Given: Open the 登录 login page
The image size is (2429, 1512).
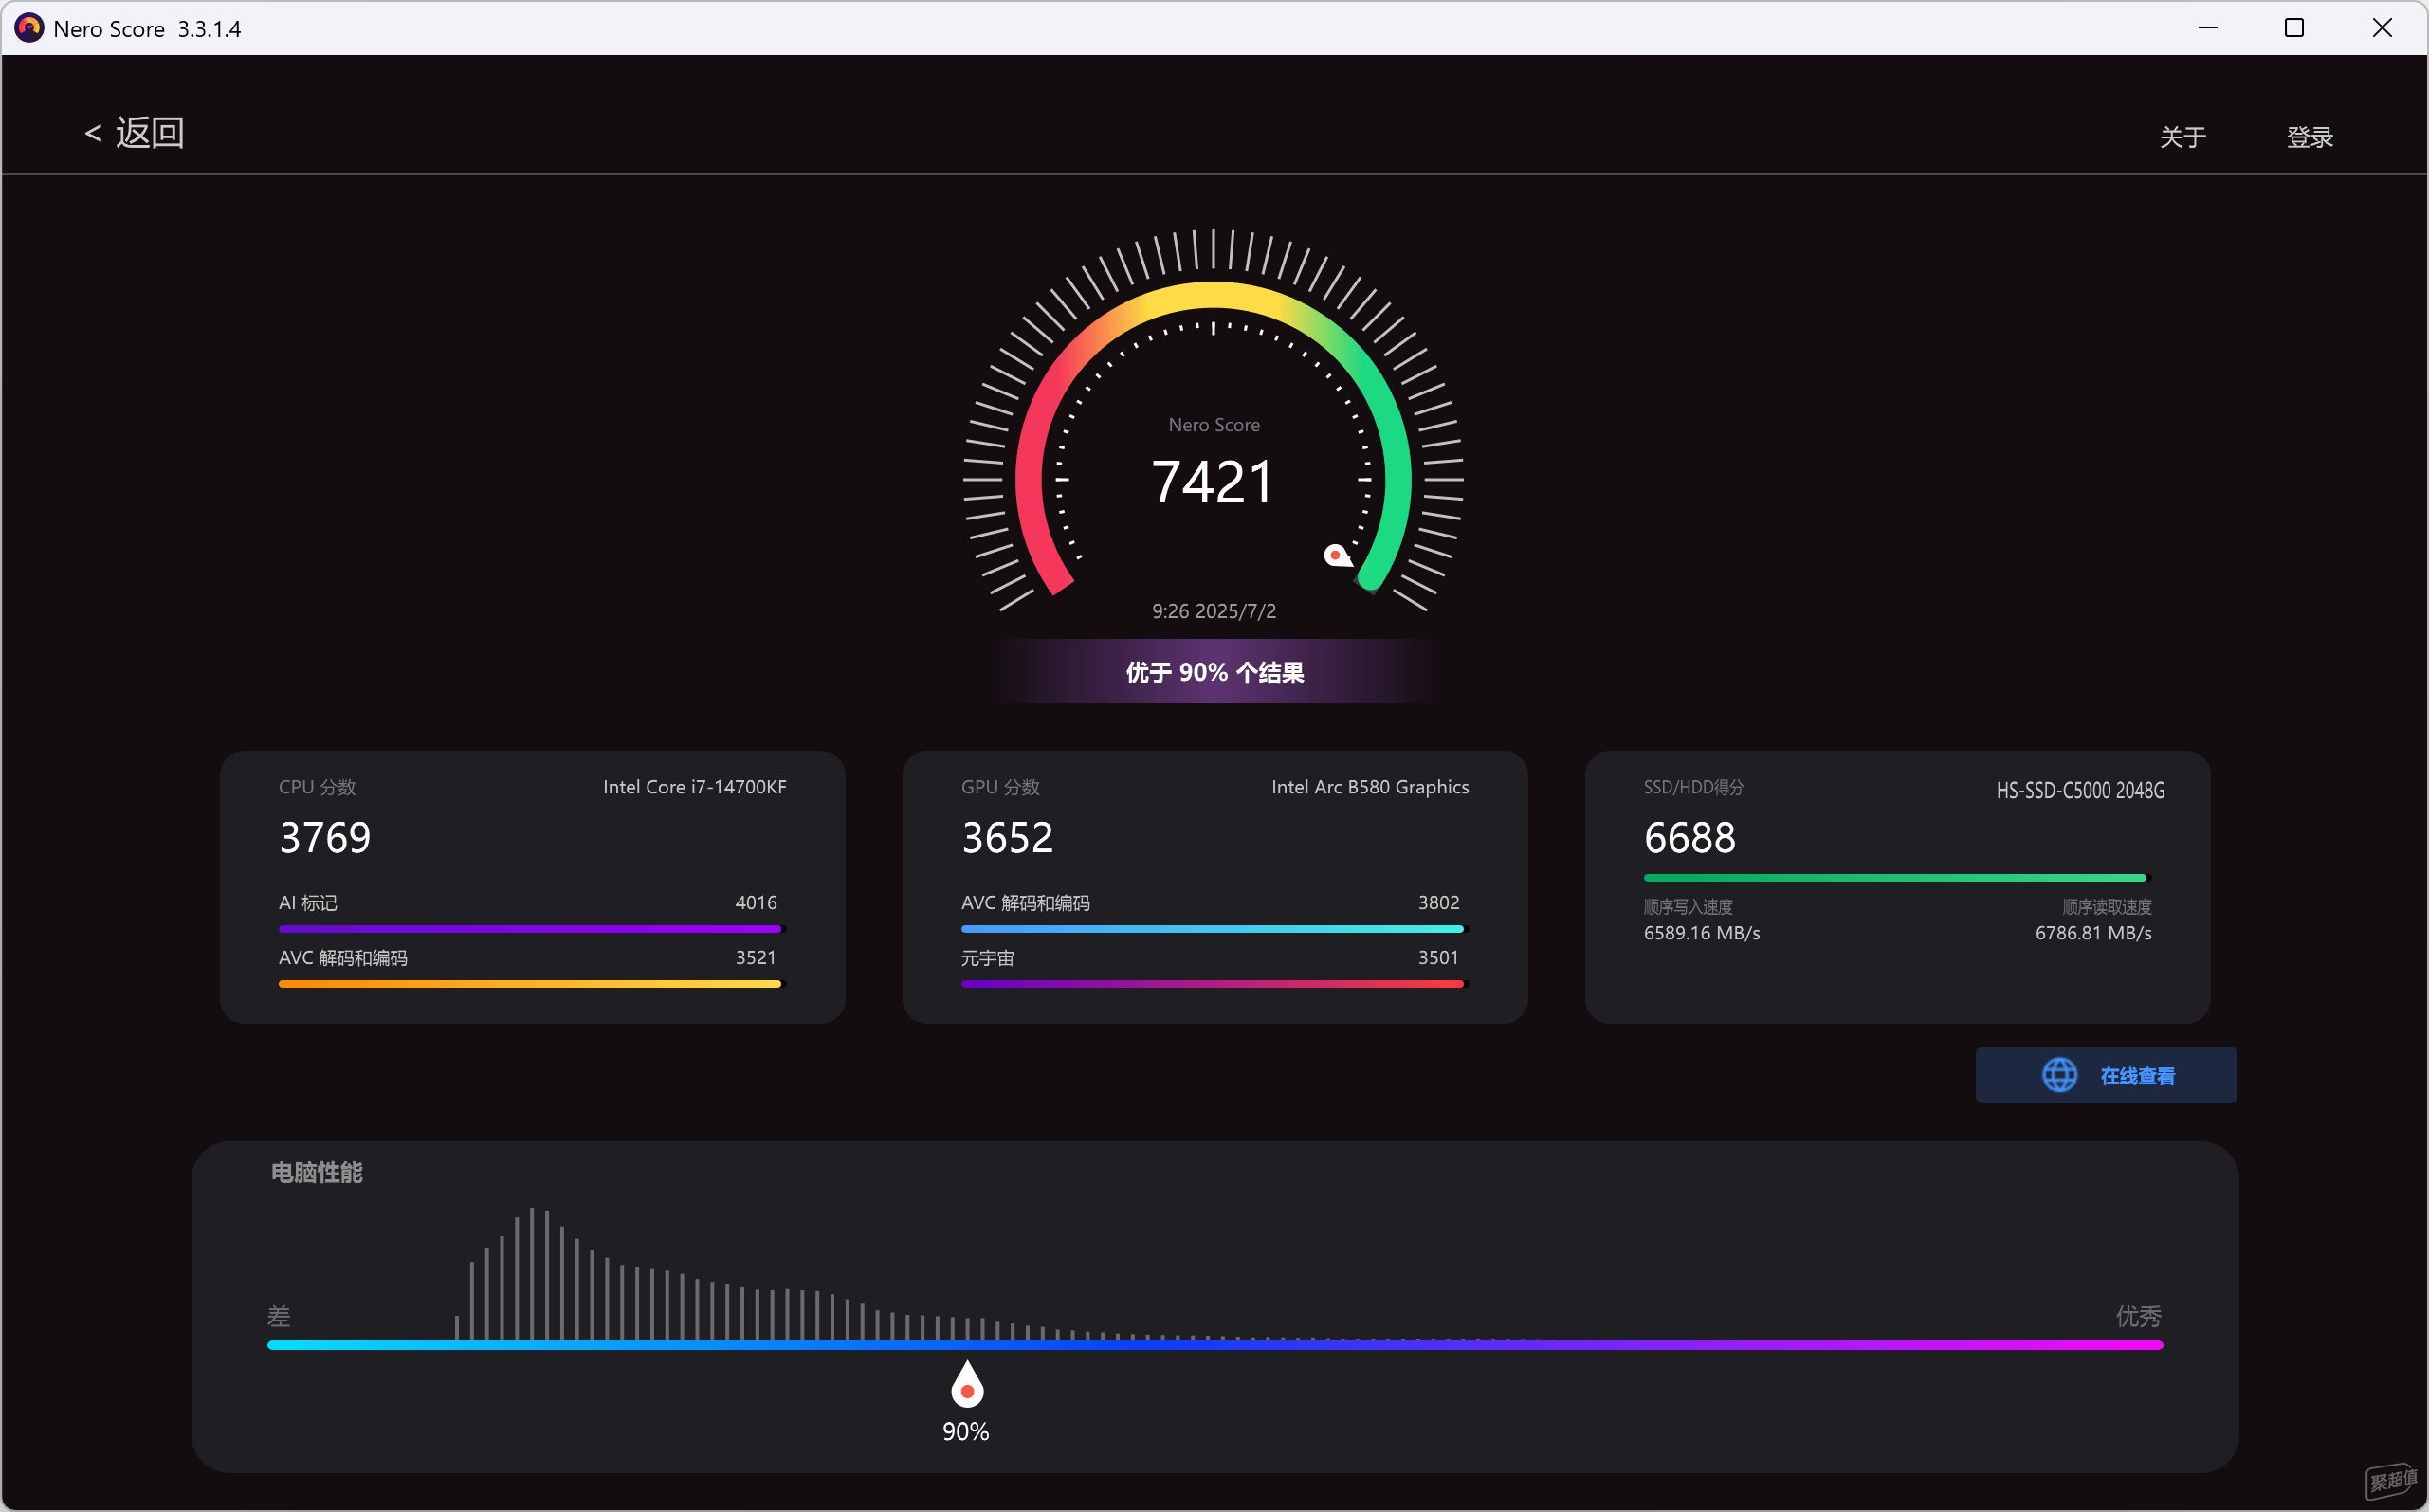Looking at the screenshot, I should (x=2309, y=137).
